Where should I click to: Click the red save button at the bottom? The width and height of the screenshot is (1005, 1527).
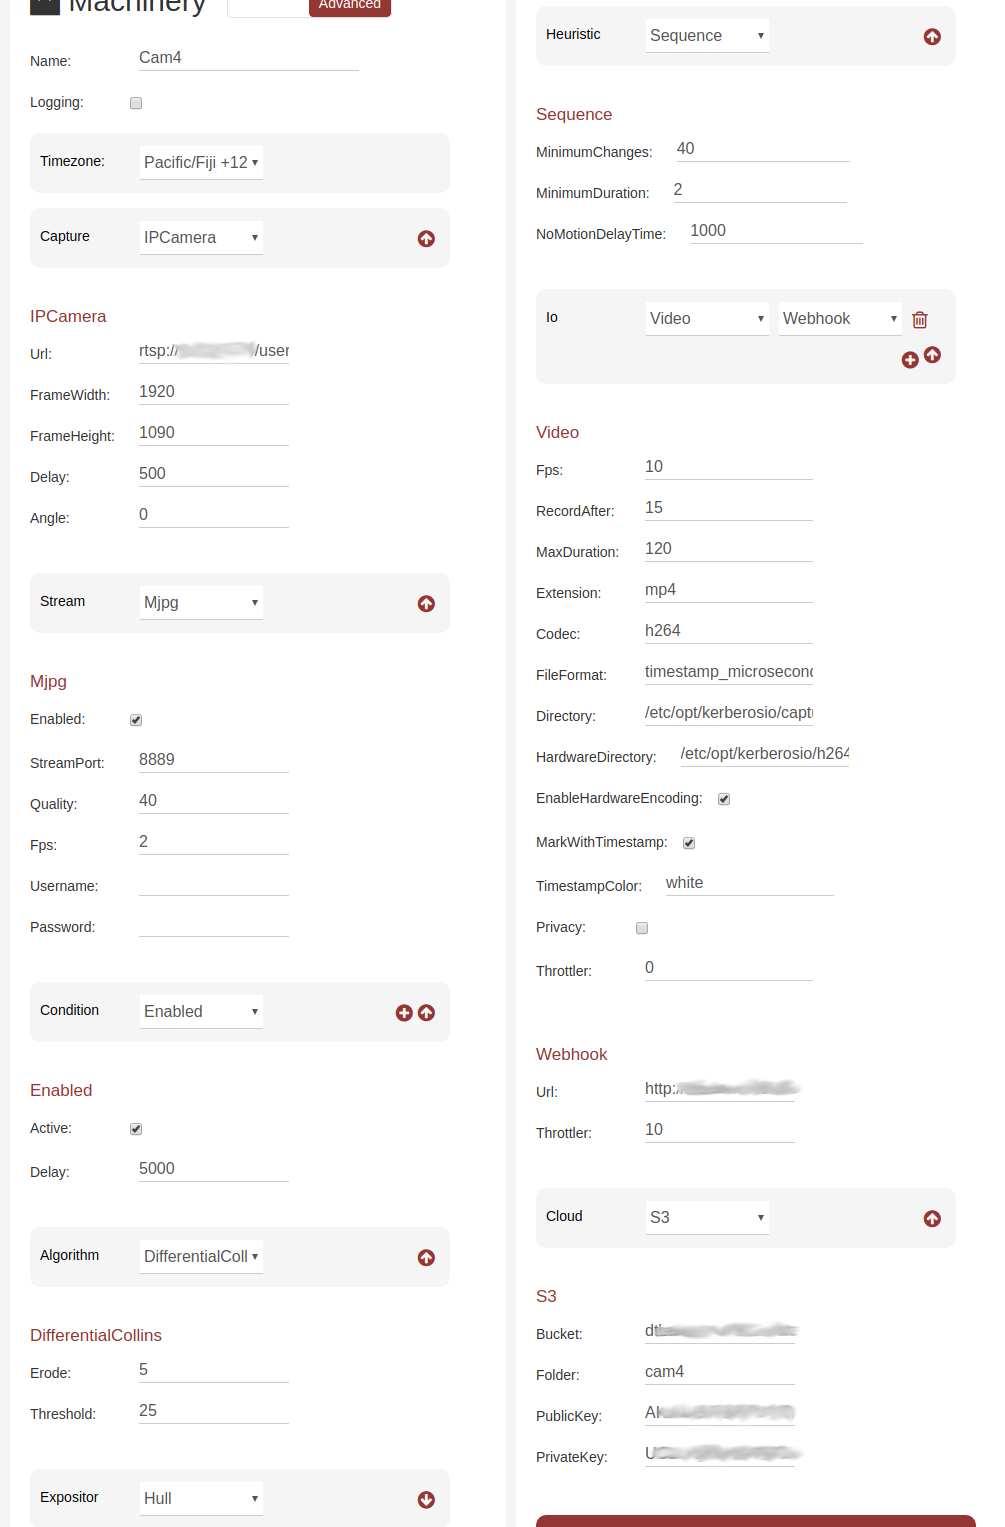tap(747, 1520)
